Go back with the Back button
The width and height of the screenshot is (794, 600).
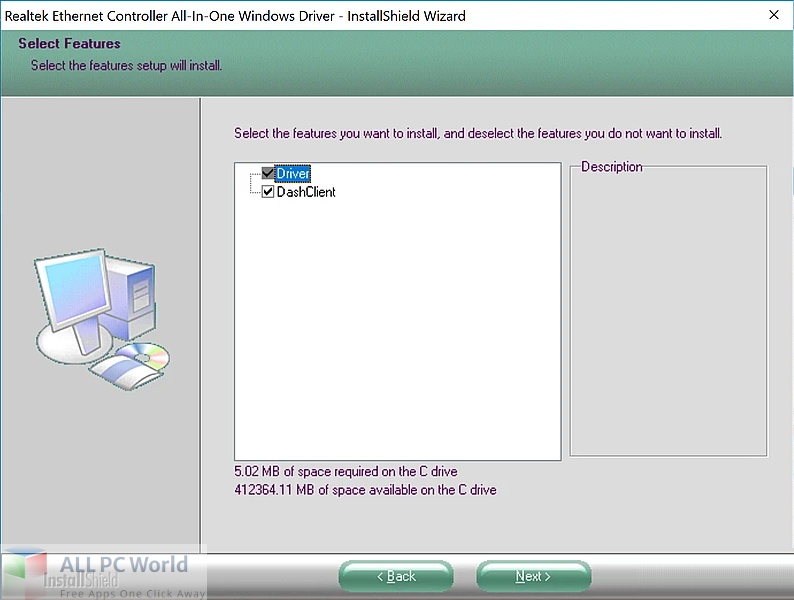click(x=396, y=576)
